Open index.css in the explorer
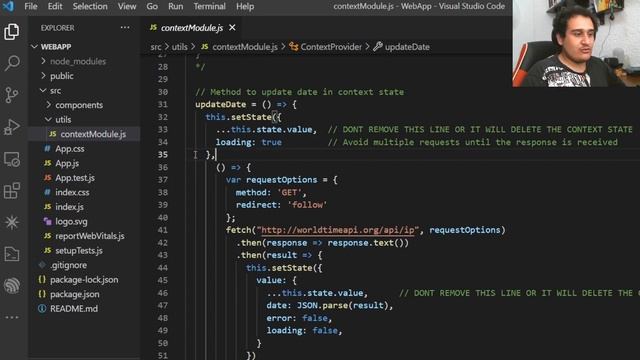Viewport: 640px width, 360px height. (x=72, y=192)
